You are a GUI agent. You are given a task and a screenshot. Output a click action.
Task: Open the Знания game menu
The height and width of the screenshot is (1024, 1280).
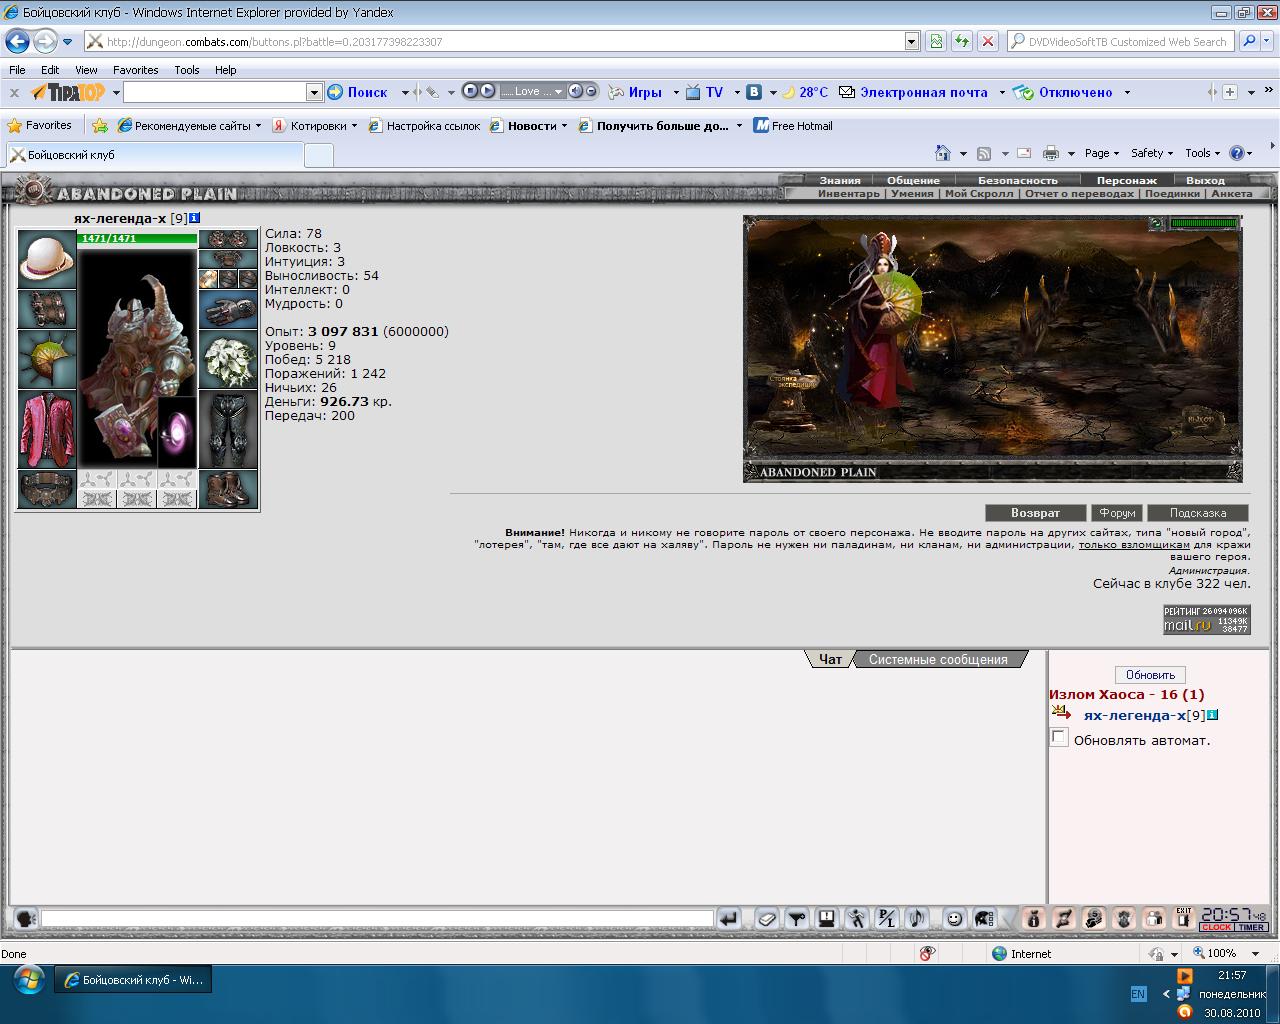pos(840,181)
